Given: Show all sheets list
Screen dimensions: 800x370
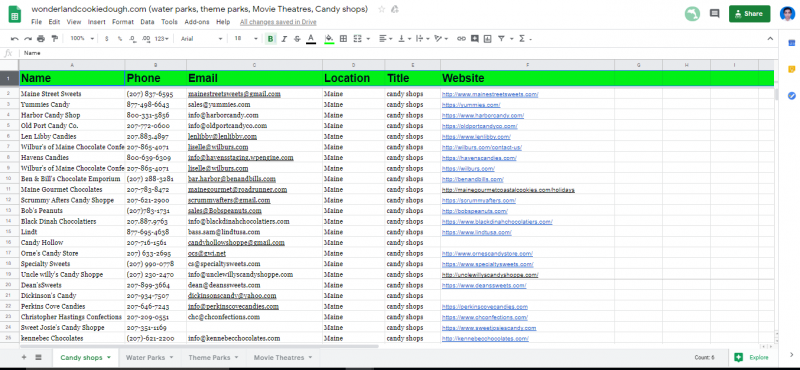Looking at the screenshot, I should coord(38,357).
